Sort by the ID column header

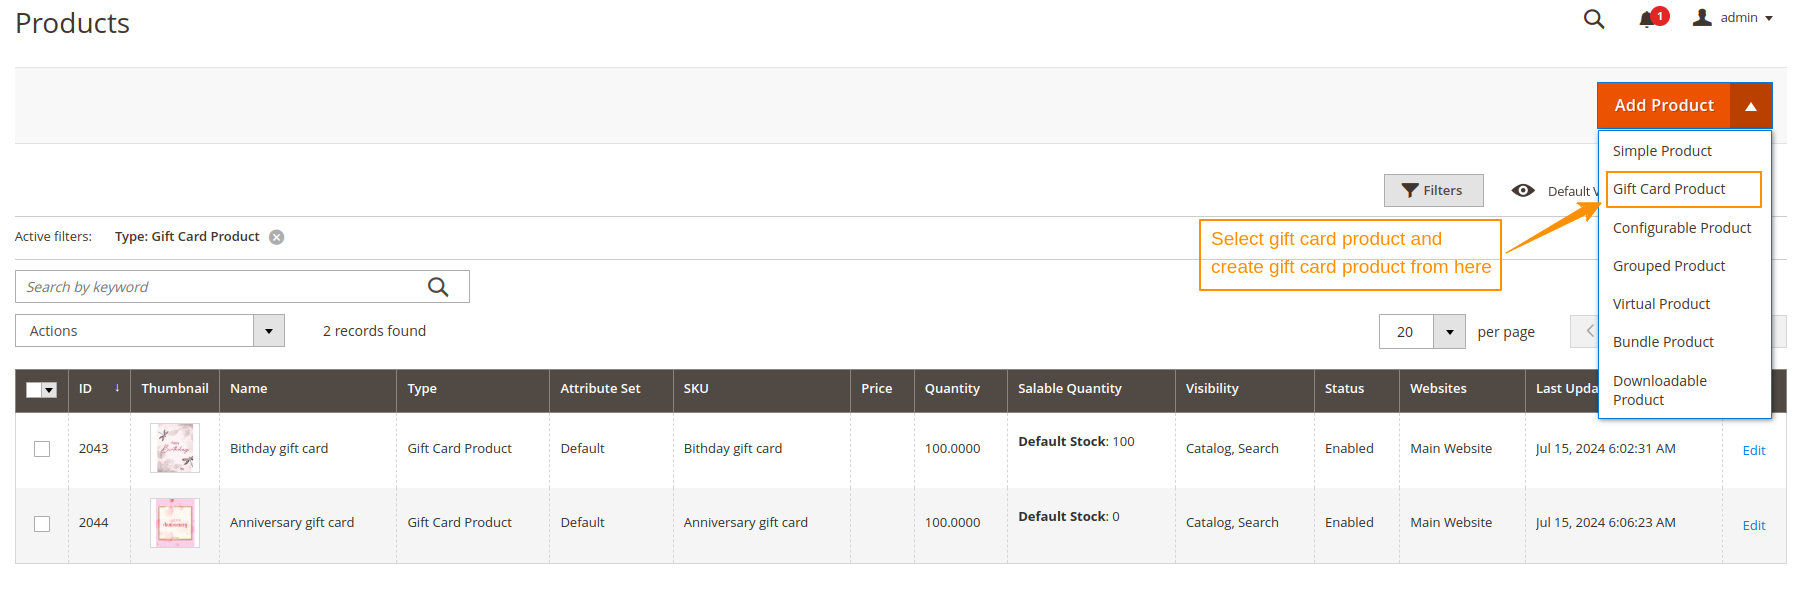[x=99, y=389]
